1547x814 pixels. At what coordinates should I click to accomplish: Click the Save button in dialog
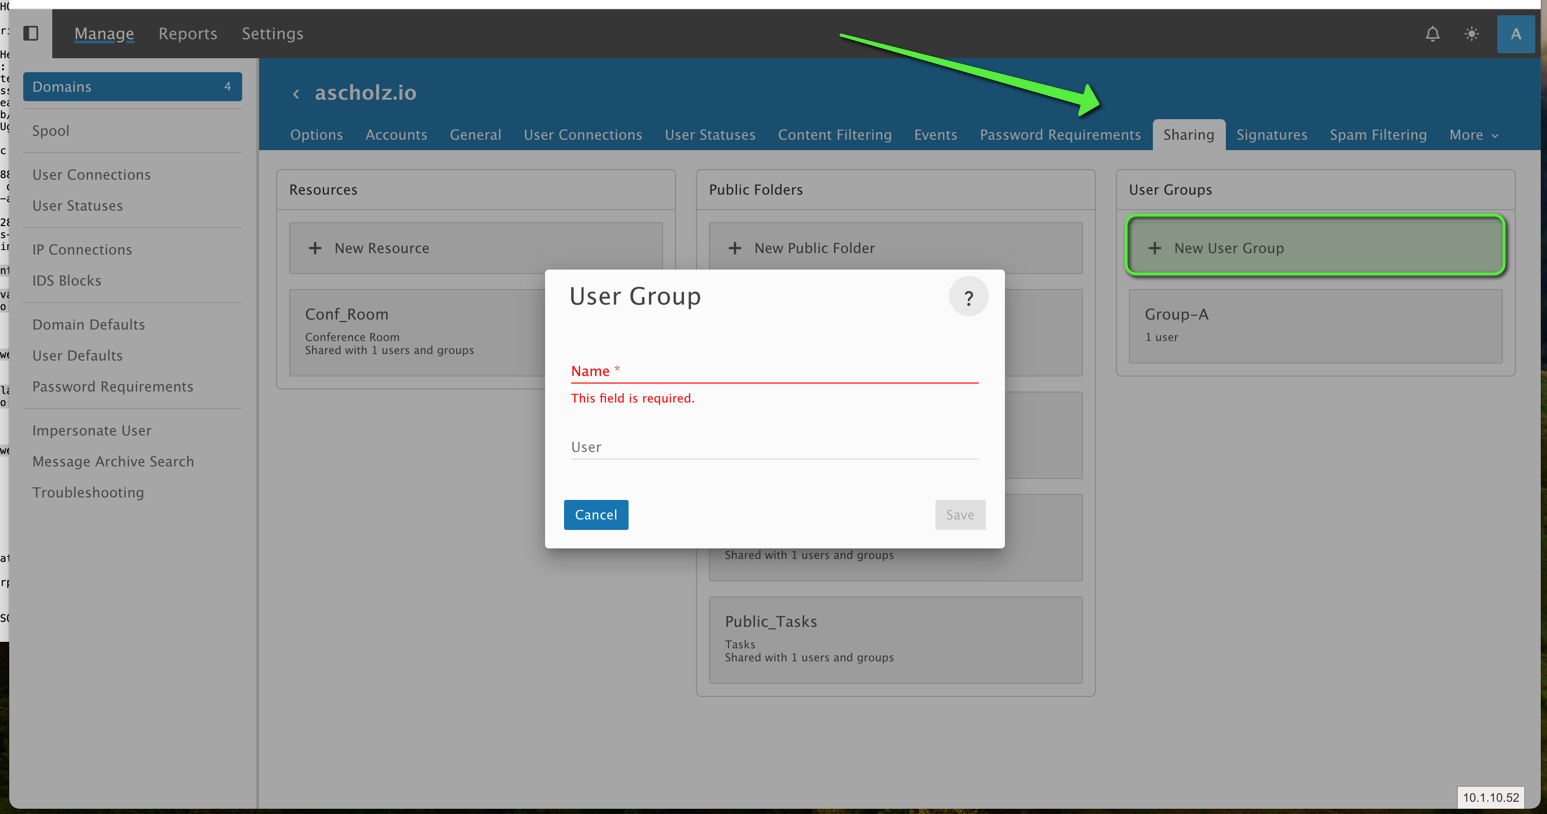tap(959, 515)
